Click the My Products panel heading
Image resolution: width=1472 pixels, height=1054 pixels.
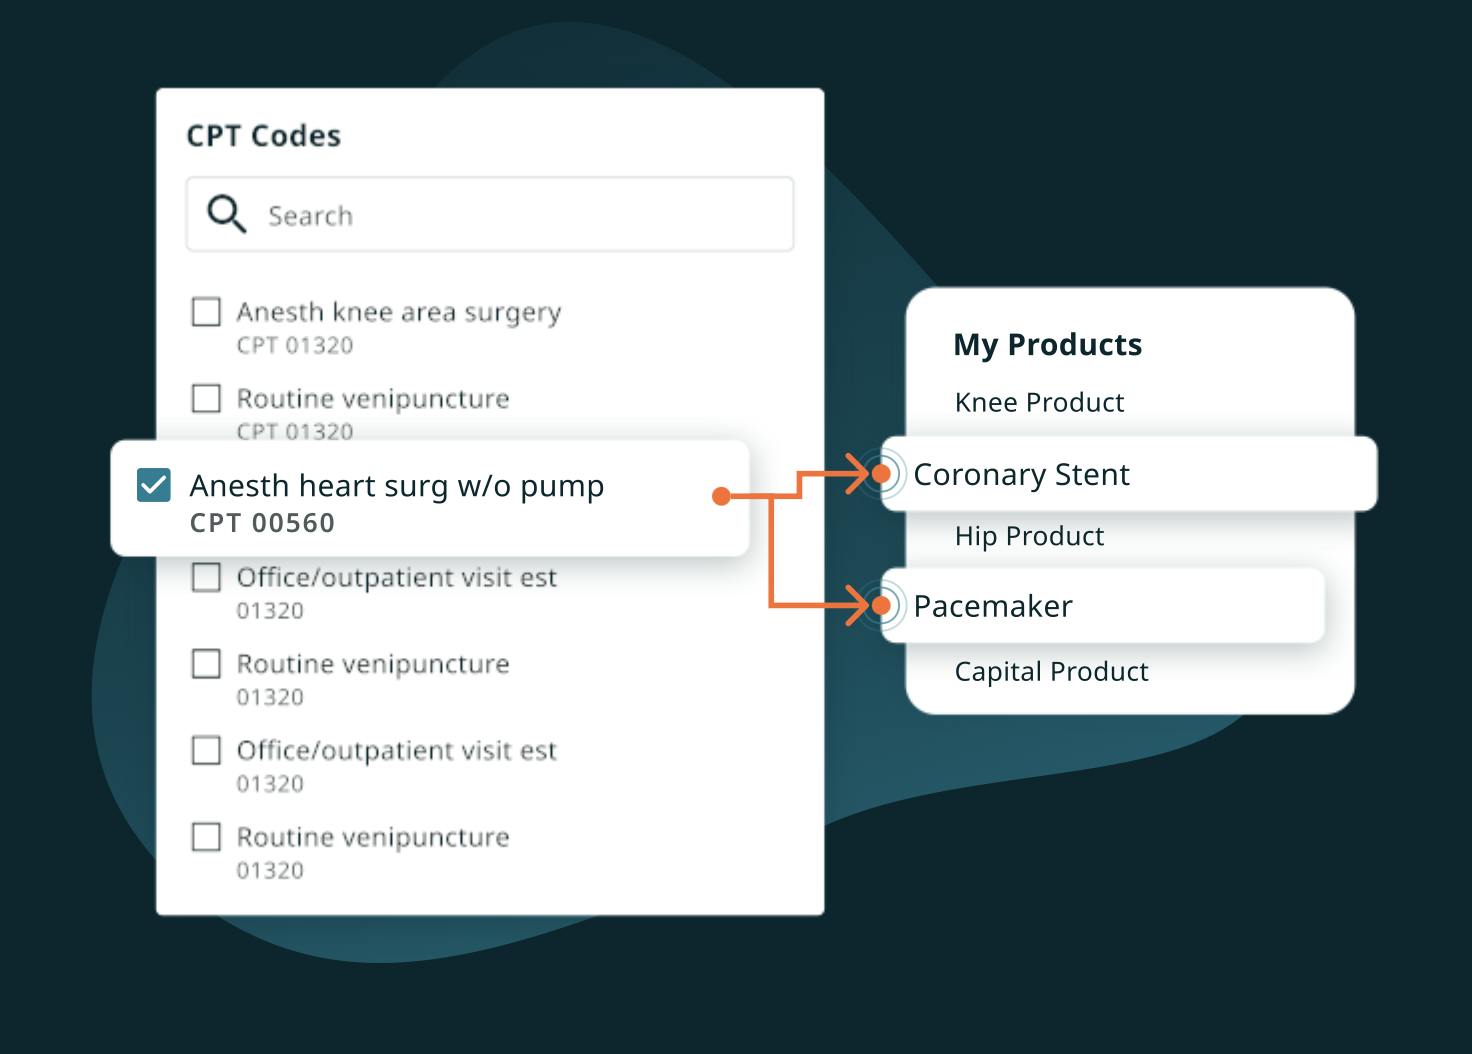click(1047, 344)
